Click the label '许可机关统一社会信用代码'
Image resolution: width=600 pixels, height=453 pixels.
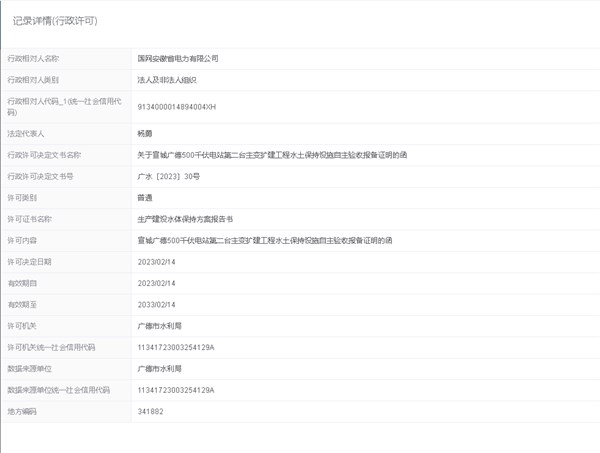(x=52, y=347)
